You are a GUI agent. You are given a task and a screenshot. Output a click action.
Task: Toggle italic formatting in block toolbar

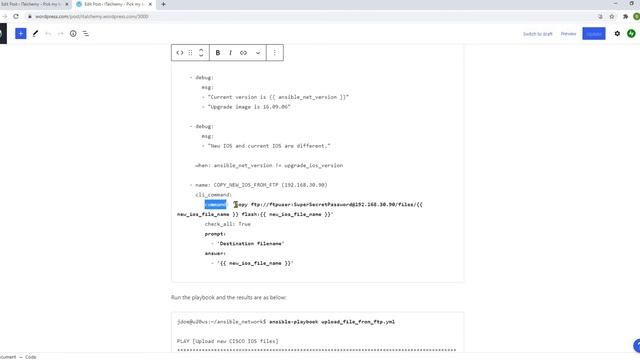[230, 53]
